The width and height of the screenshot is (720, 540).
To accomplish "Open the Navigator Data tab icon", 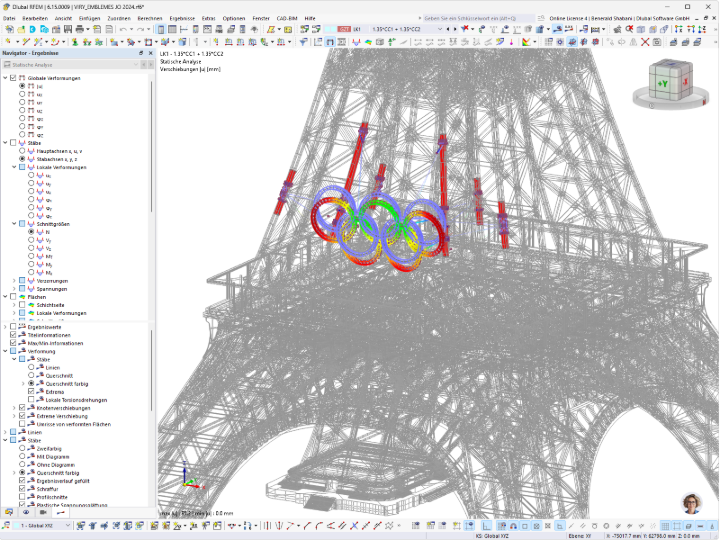I will tap(9, 512).
